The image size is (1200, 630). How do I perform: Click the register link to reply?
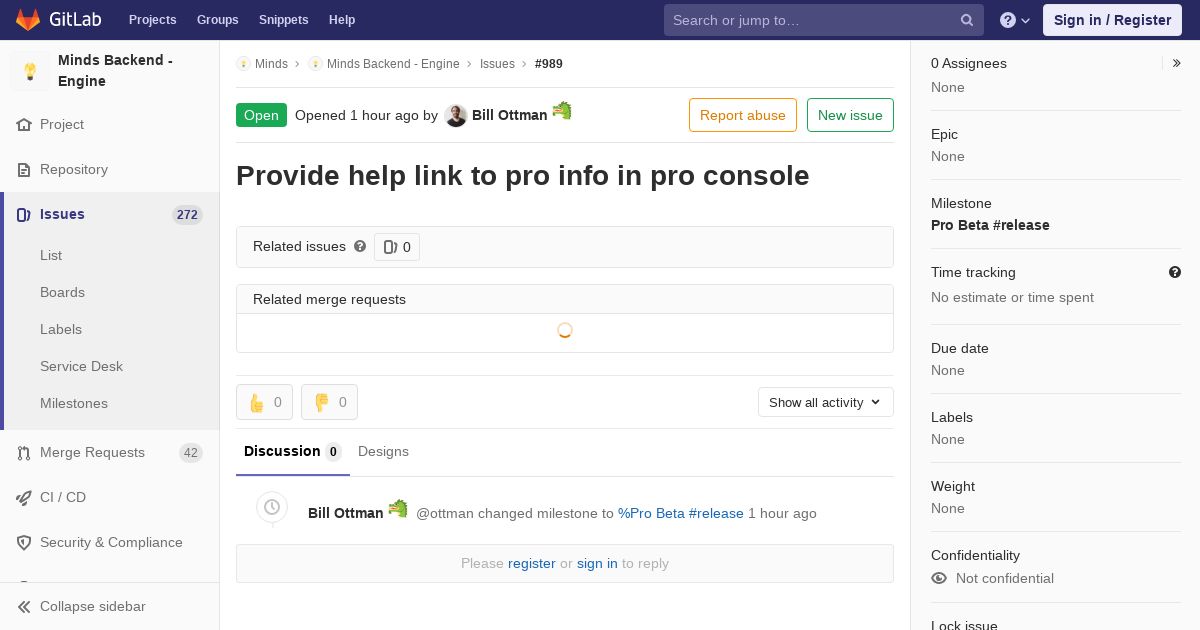point(532,563)
